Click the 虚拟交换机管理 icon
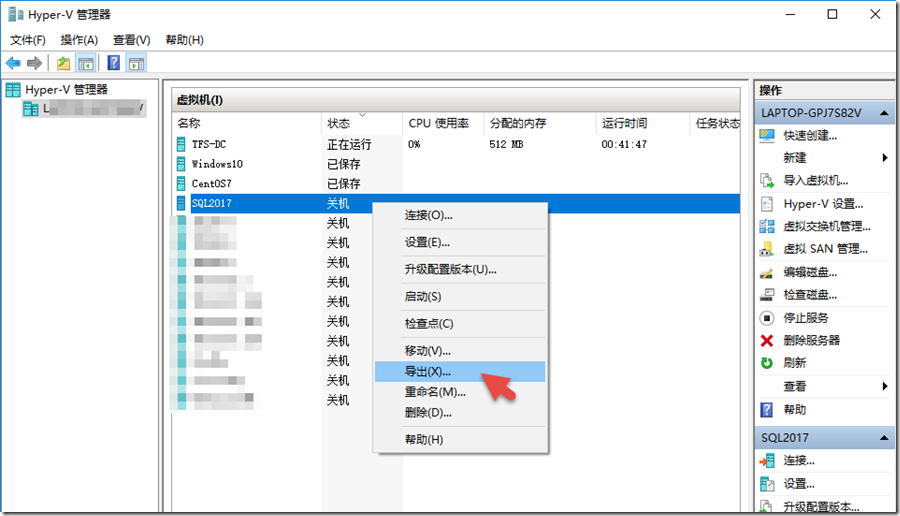 tap(767, 226)
